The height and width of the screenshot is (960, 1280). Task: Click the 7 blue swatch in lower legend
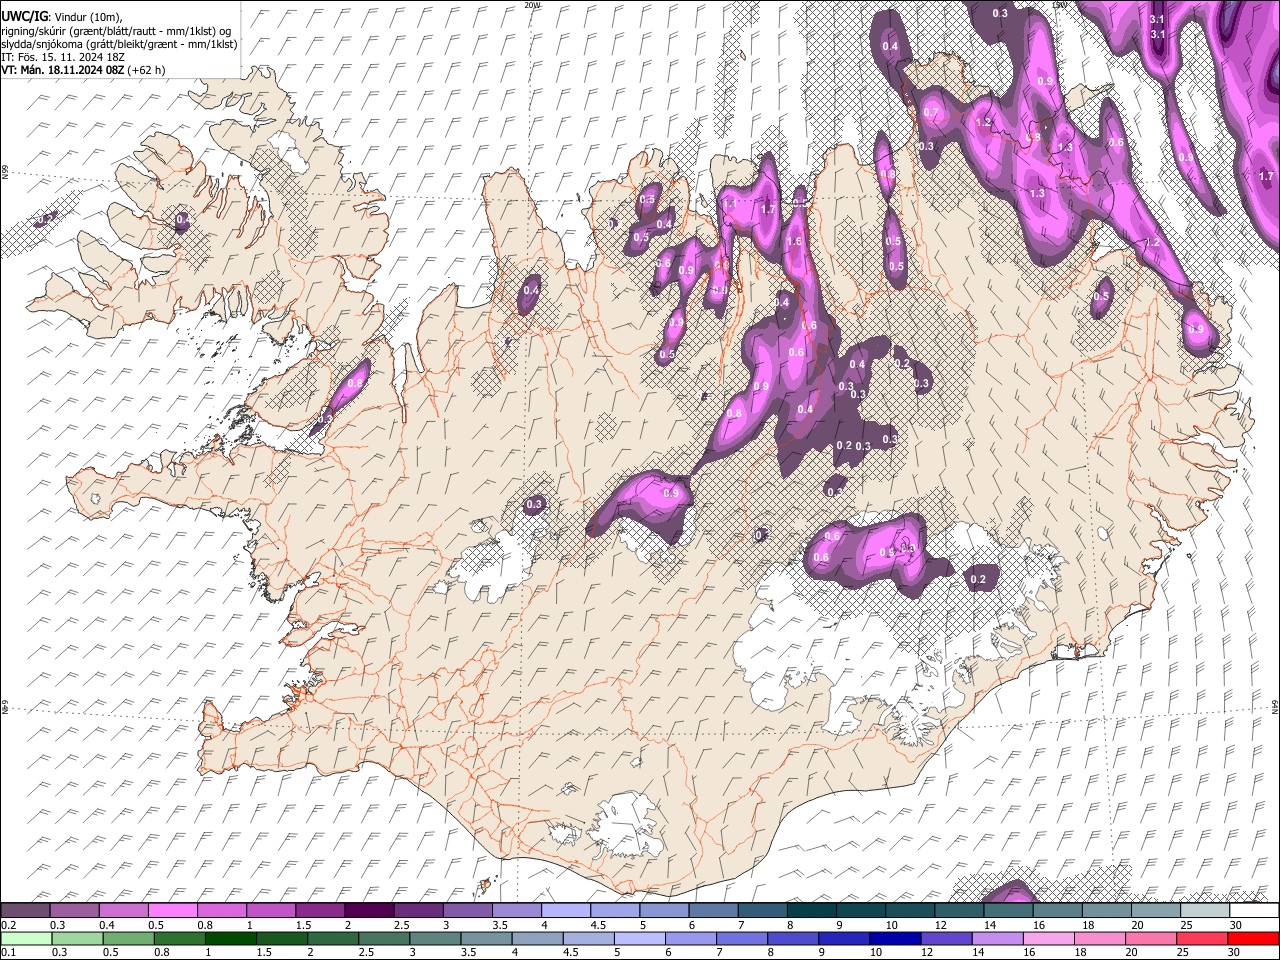tap(742, 938)
